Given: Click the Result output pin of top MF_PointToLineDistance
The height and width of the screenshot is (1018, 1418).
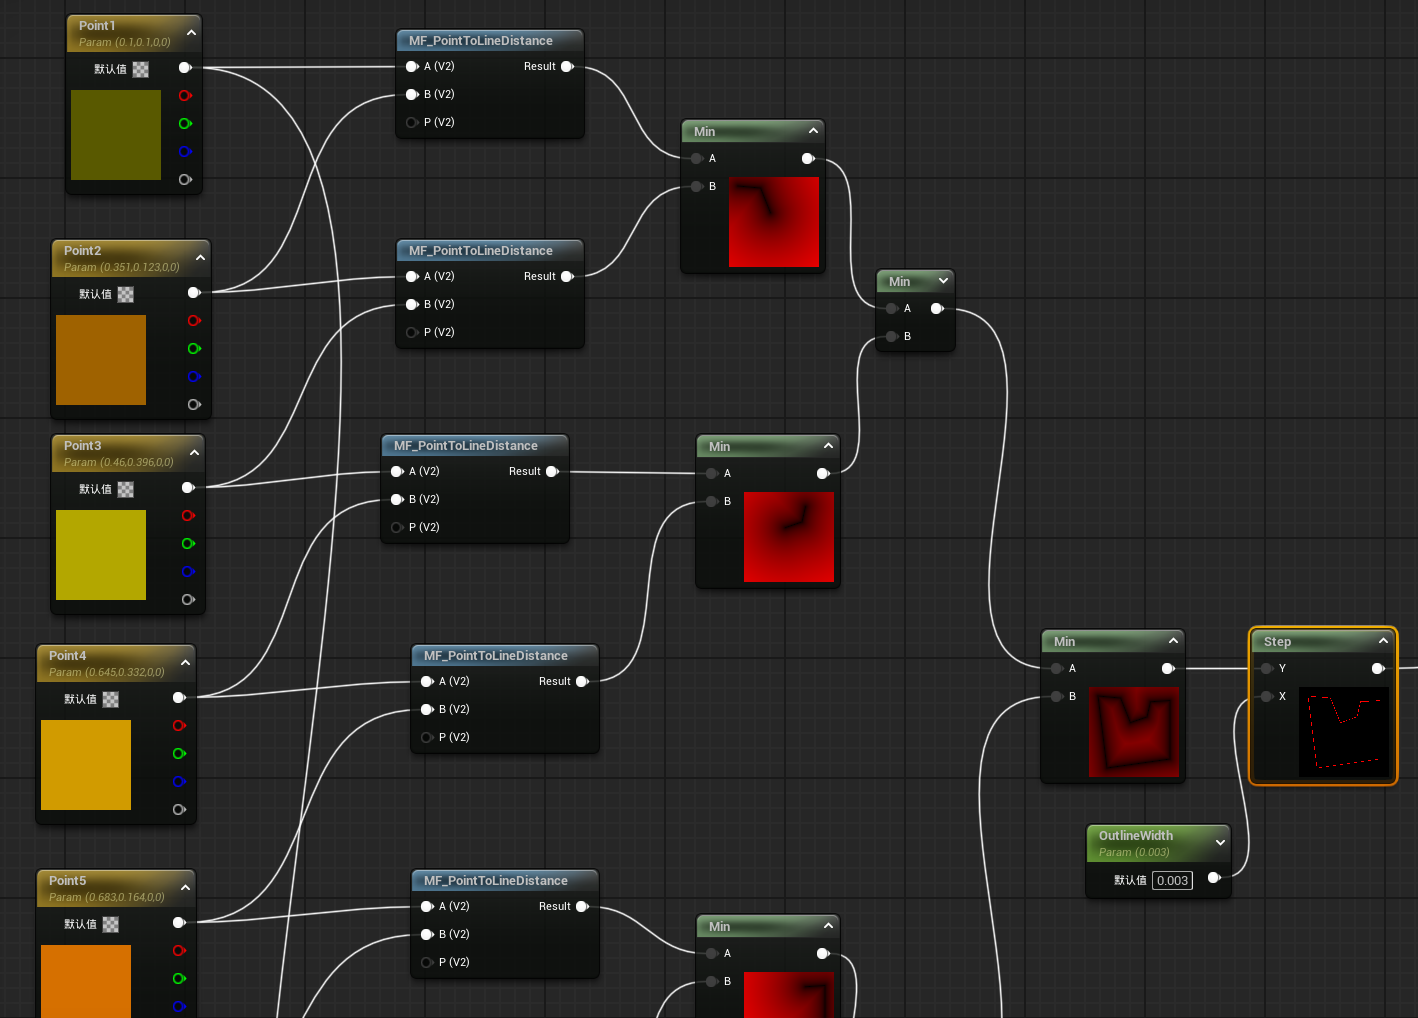Looking at the screenshot, I should tap(567, 67).
